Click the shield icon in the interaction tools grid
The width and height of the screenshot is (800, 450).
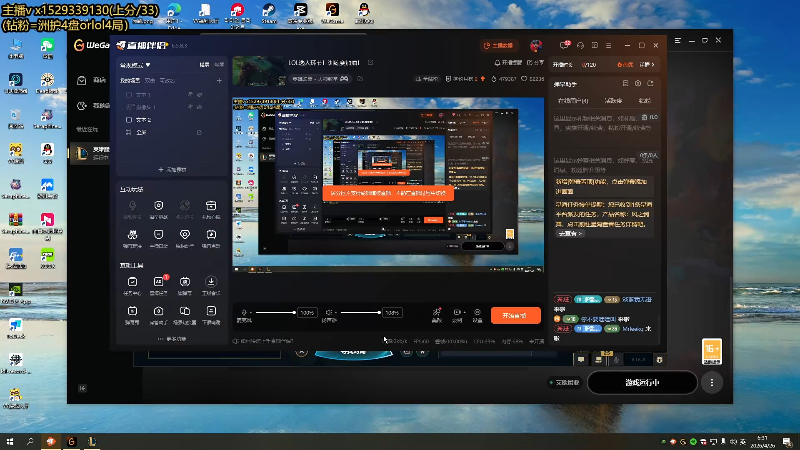click(159, 205)
